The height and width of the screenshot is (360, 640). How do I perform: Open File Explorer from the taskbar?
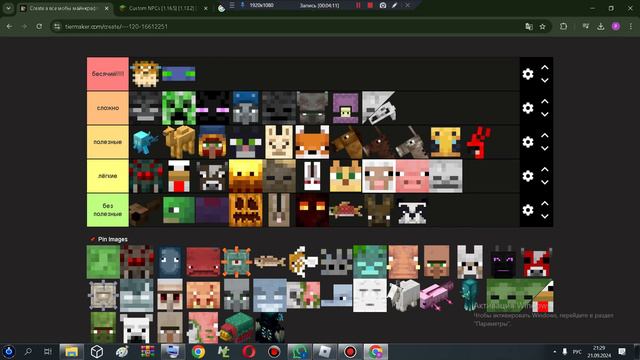[x=71, y=351]
